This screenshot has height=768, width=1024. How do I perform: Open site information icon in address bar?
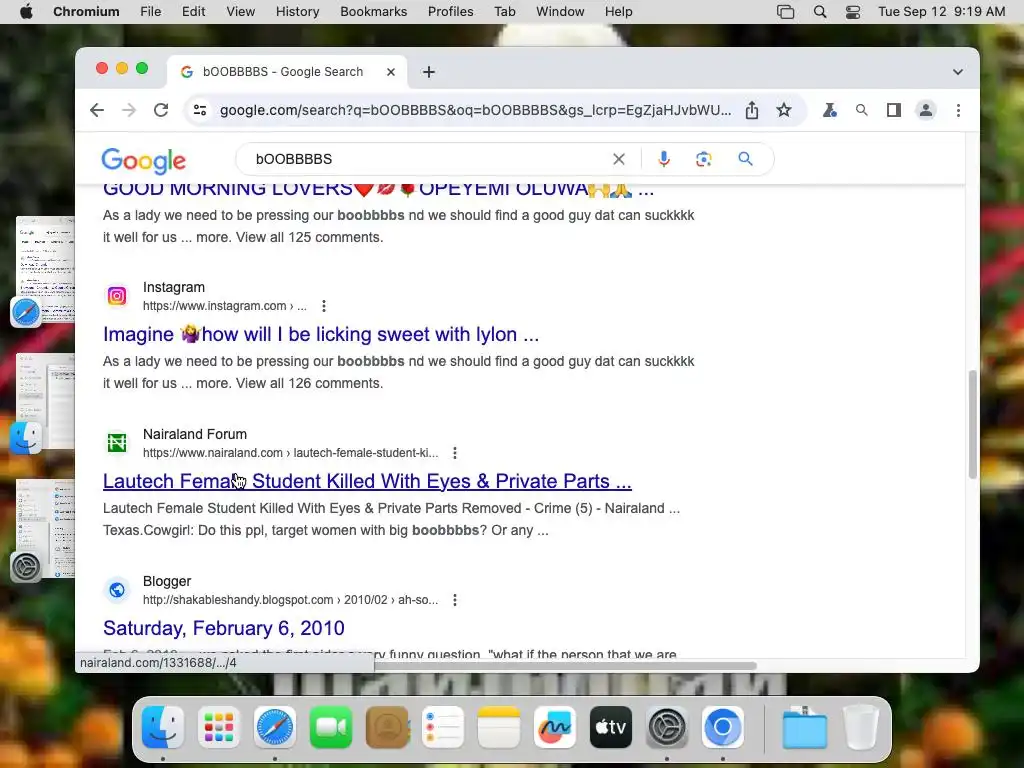click(200, 110)
